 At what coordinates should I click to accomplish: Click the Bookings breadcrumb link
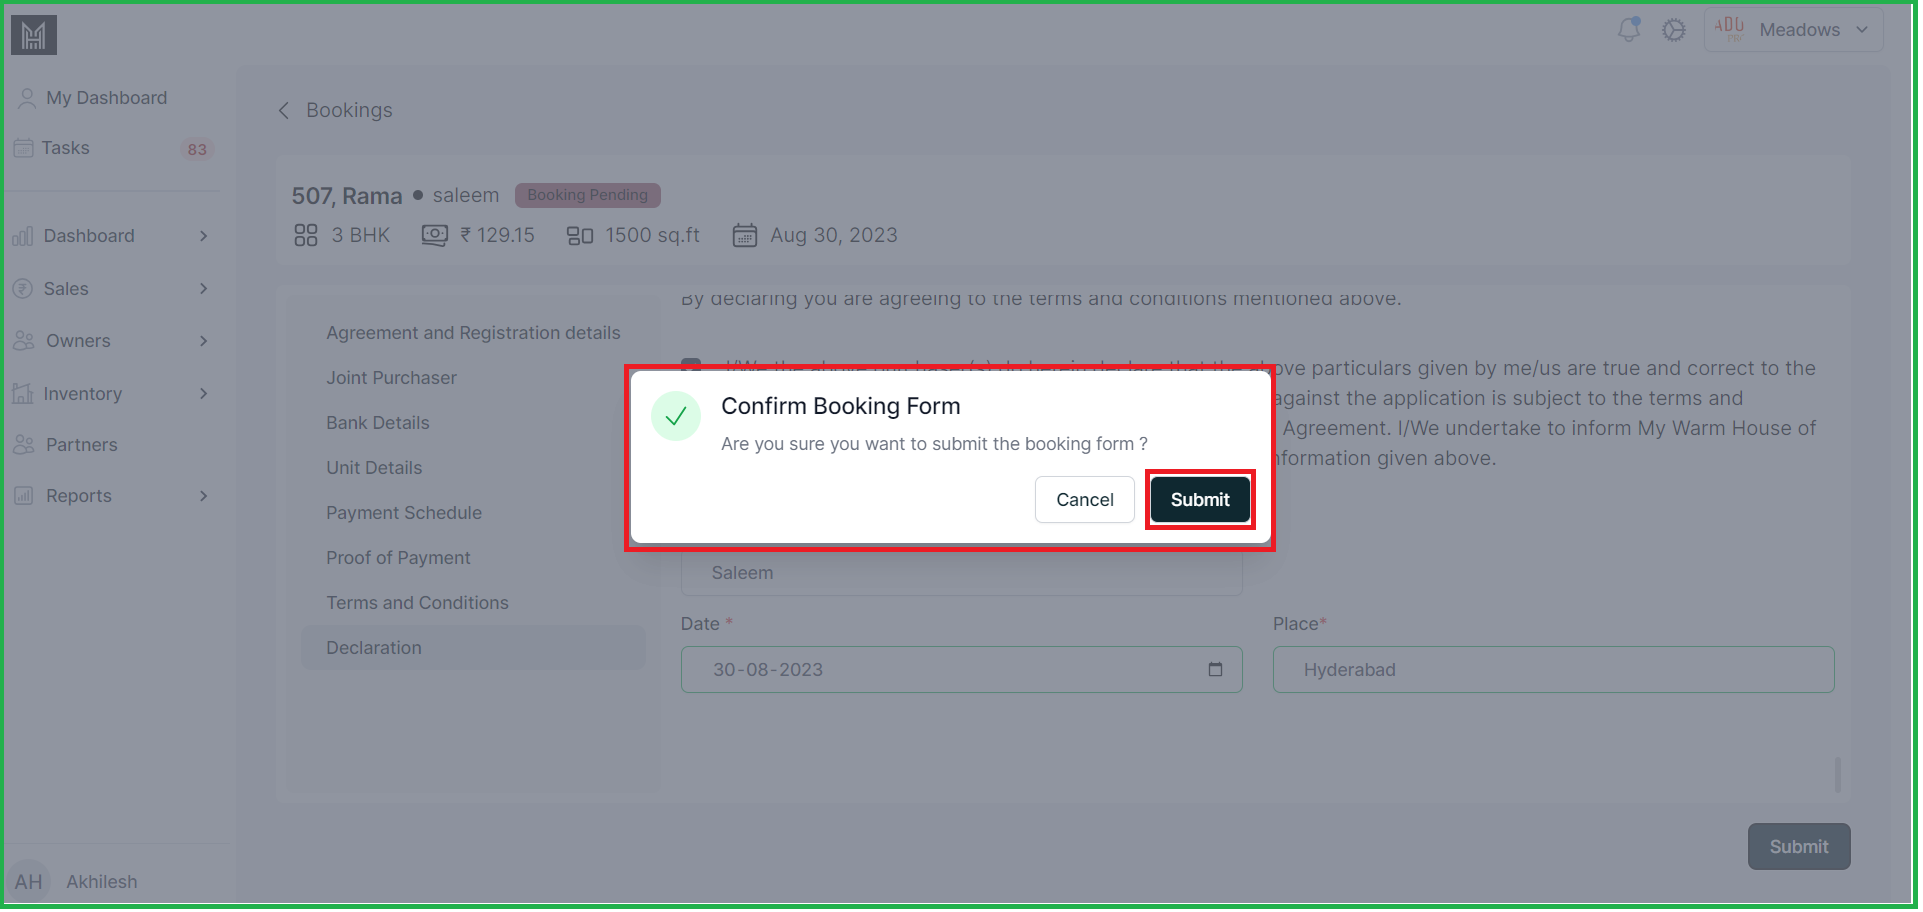[x=349, y=110]
